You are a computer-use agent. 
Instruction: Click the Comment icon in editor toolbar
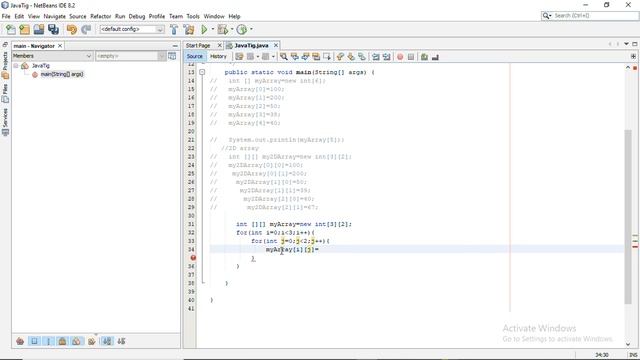[424, 57]
